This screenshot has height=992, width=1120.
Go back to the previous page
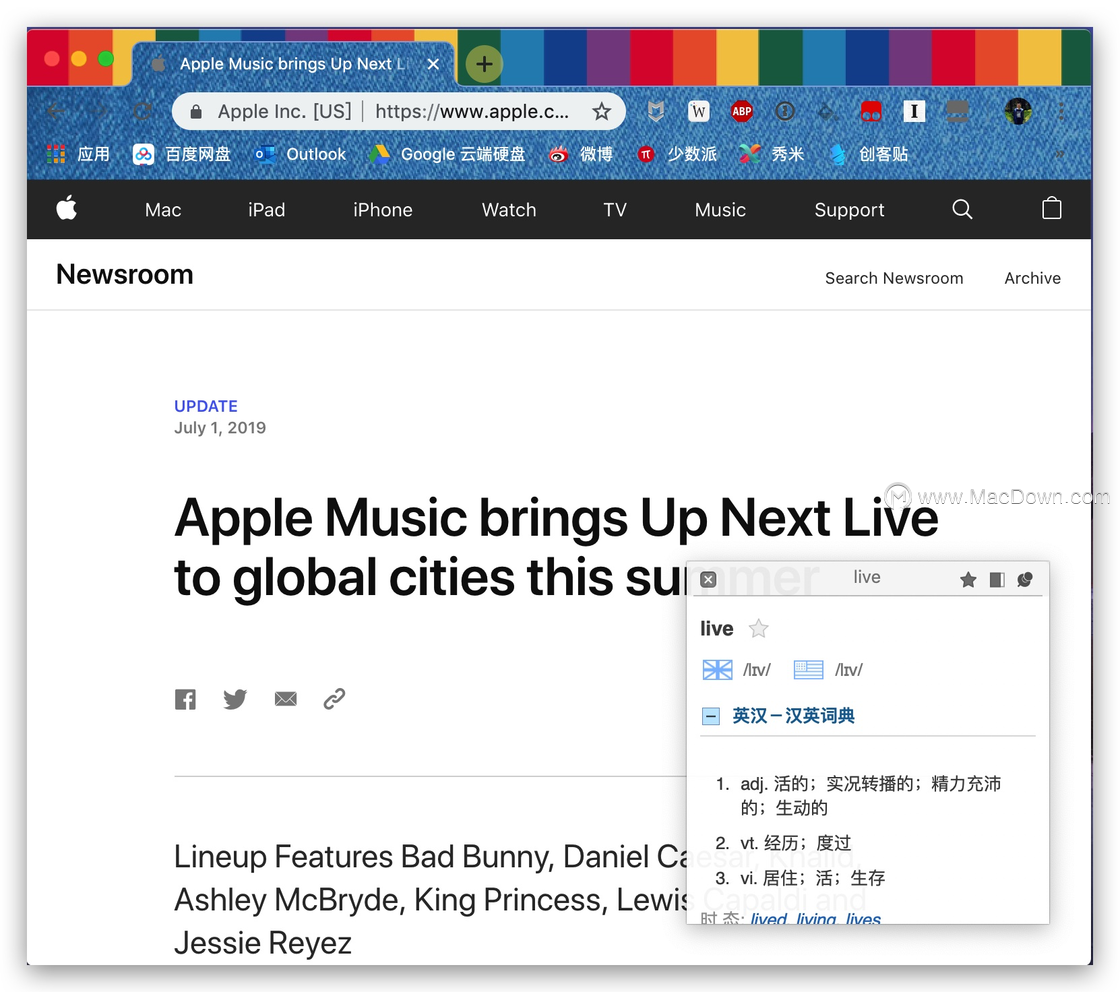tap(56, 111)
